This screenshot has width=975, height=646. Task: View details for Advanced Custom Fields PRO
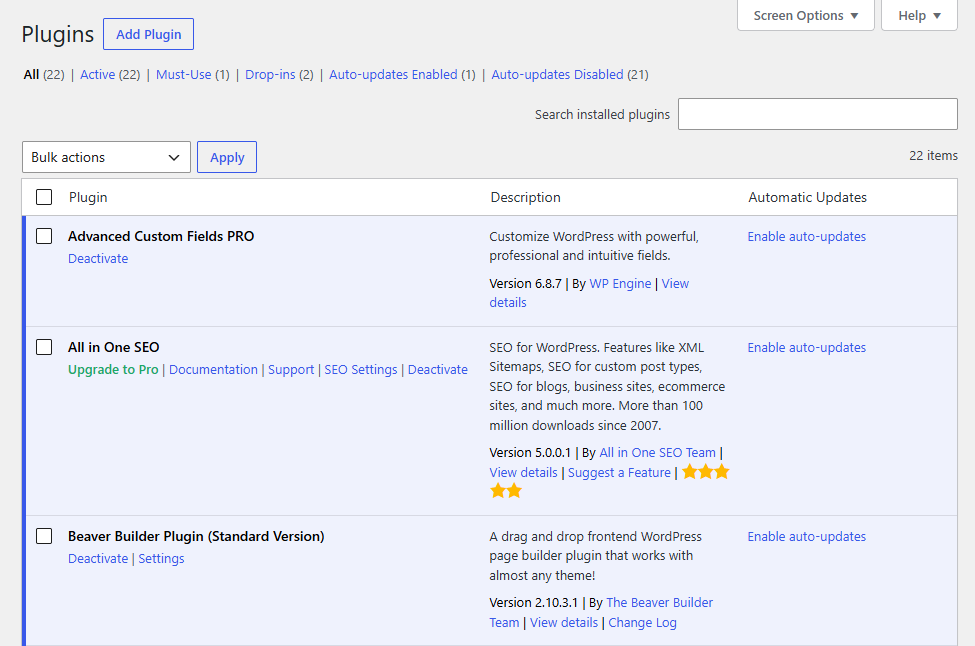point(675,284)
